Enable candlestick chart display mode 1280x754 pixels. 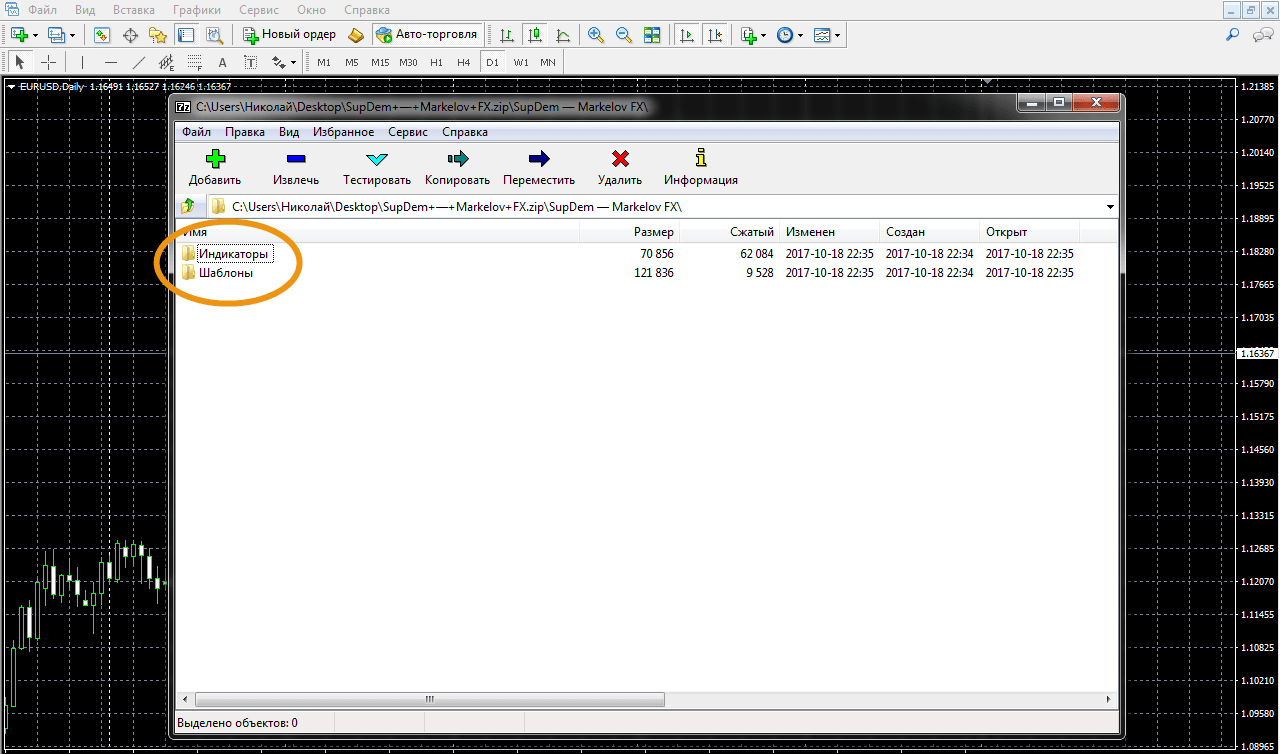point(535,35)
